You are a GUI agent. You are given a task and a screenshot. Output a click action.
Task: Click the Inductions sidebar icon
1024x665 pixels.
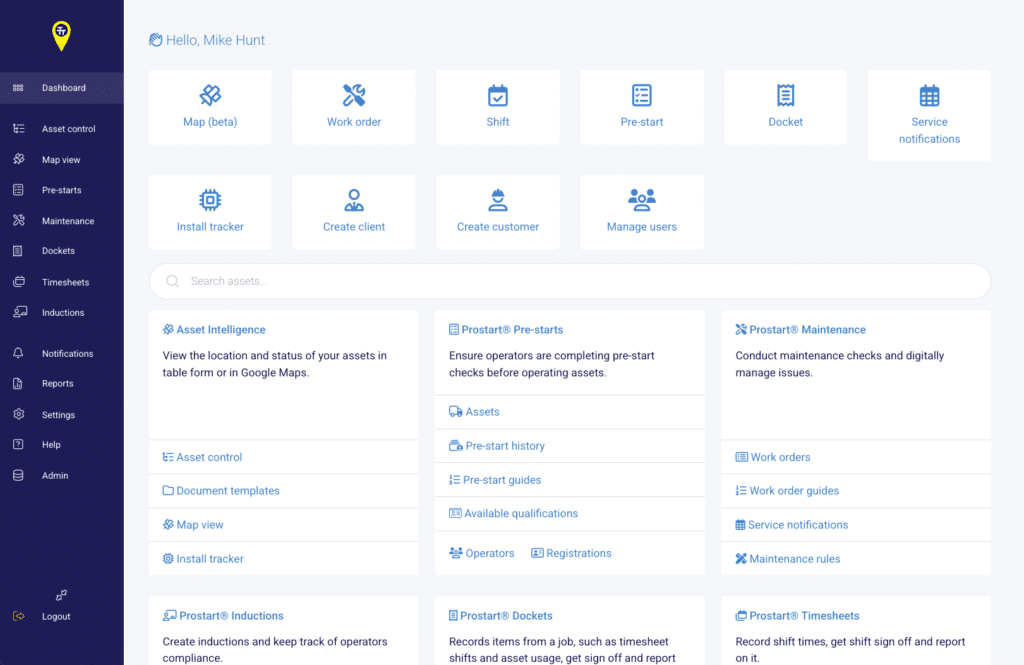pos(20,312)
